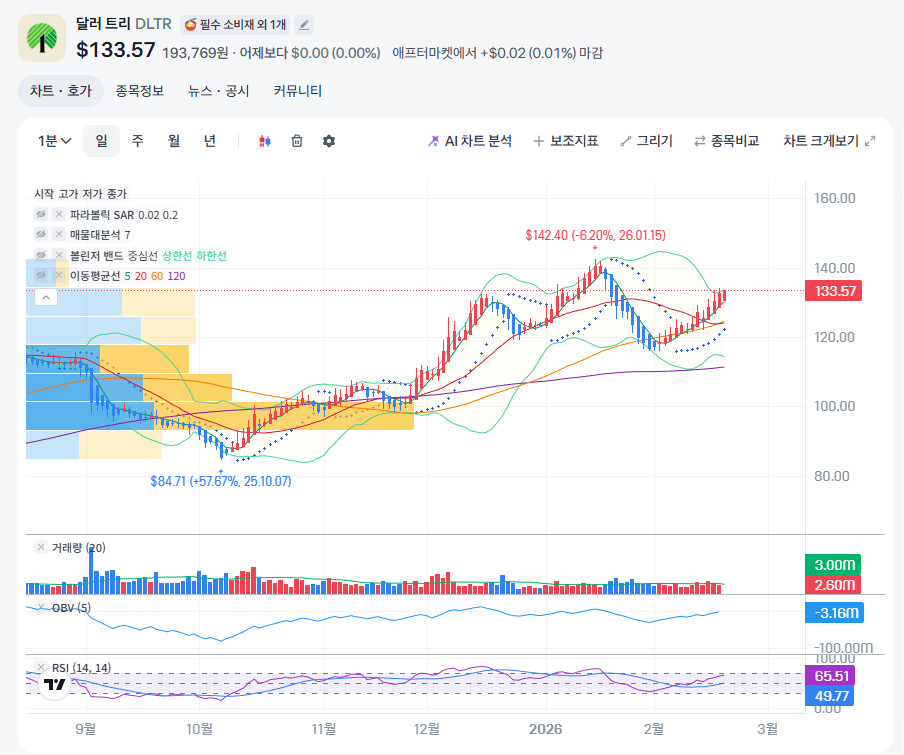Image resolution: width=904 pixels, height=755 pixels.
Task: Remove the OBV (5) panel with X
Action: click(x=41, y=607)
